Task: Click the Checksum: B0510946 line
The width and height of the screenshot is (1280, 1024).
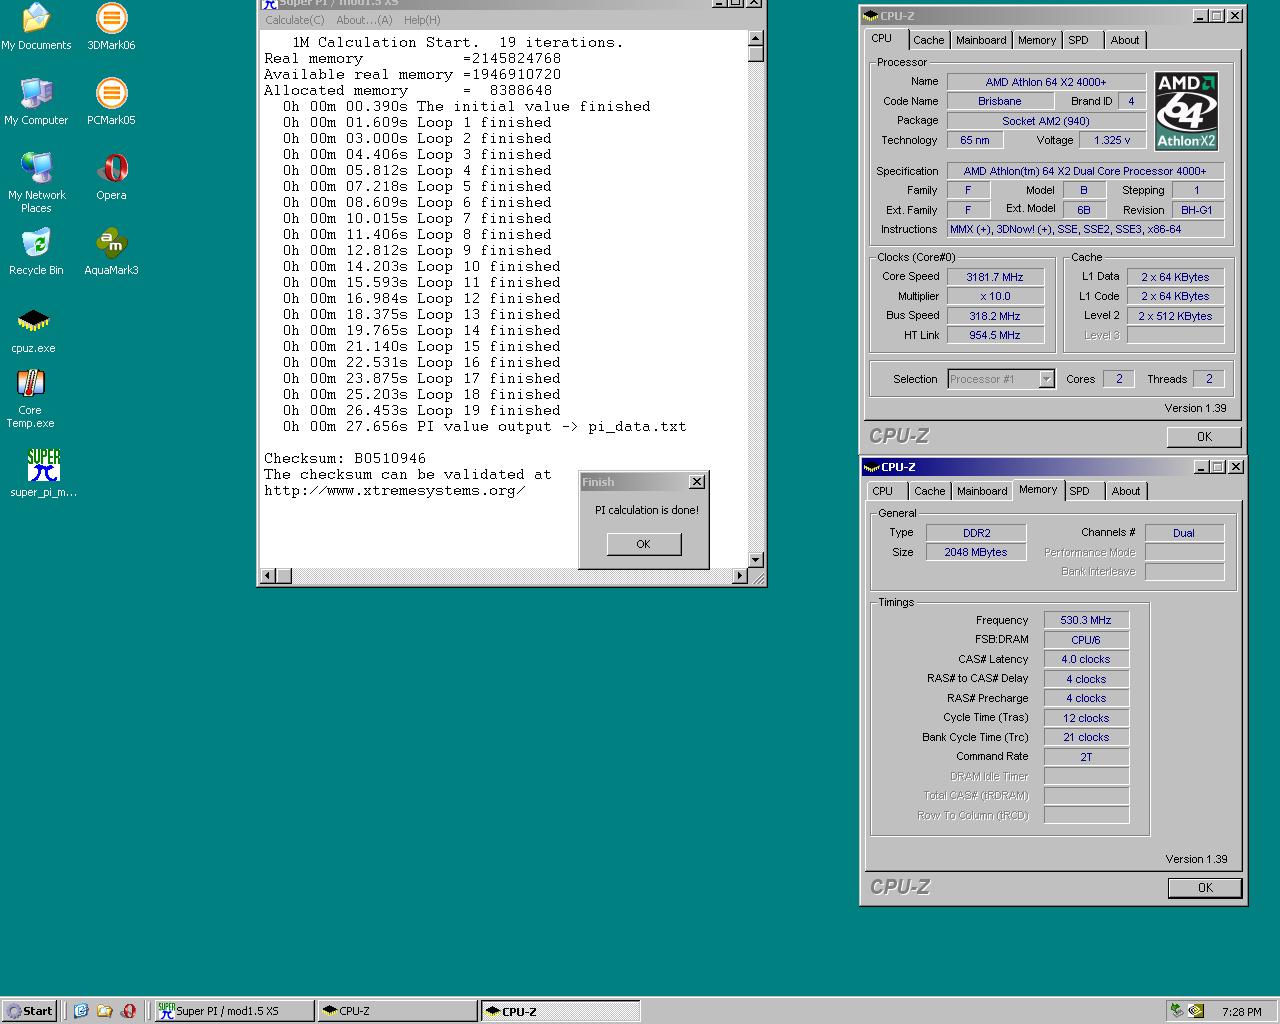Action: tap(345, 458)
